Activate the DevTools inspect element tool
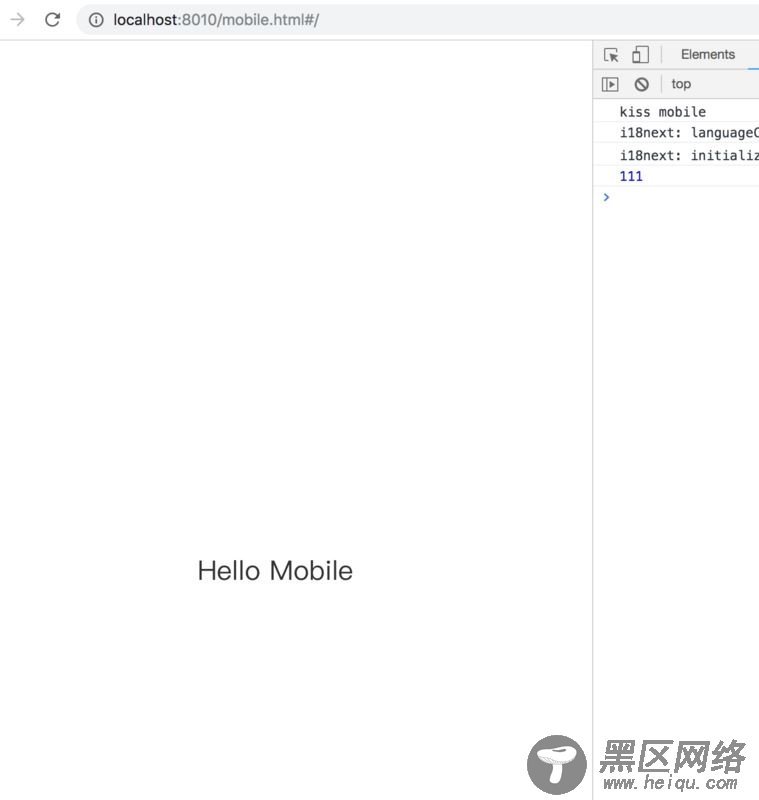The height and width of the screenshot is (800, 759). point(611,55)
